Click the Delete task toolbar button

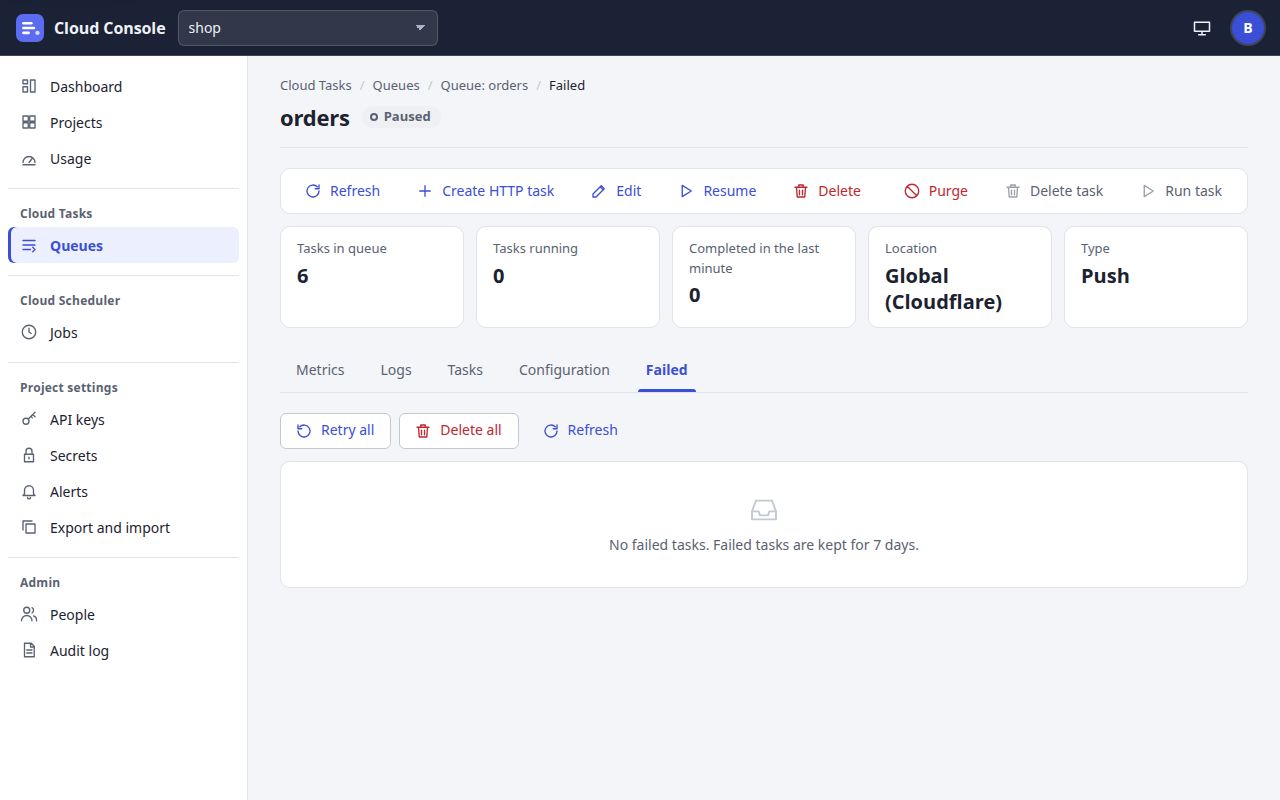[x=1054, y=191]
